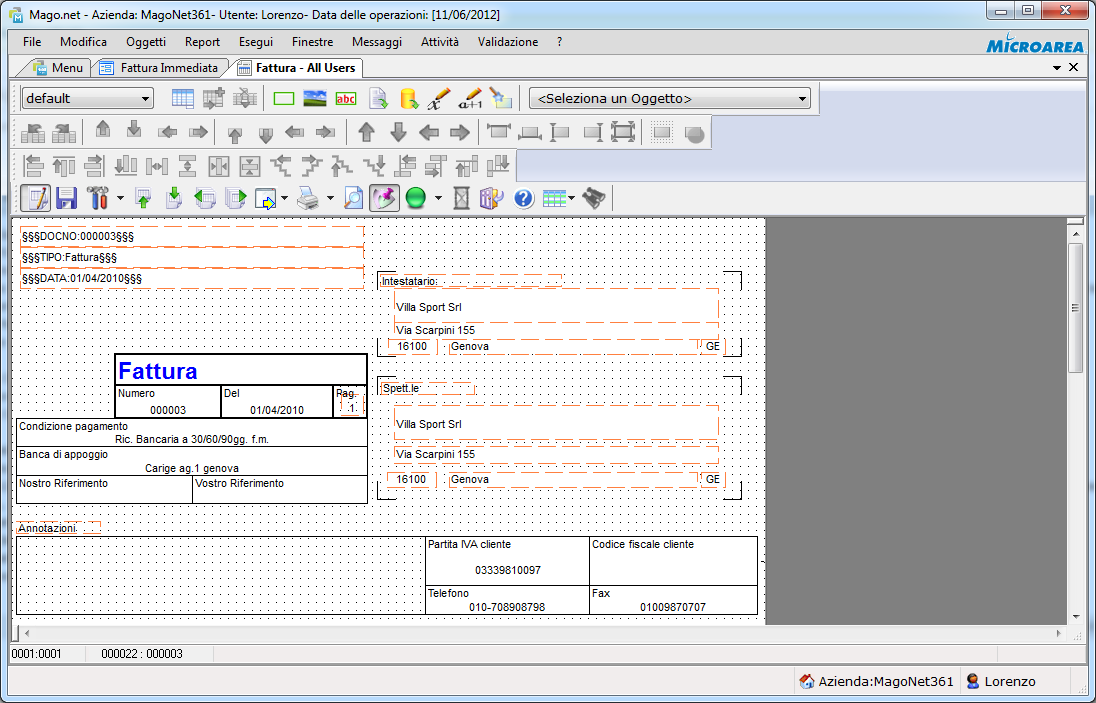
Task: Expand the arrow next to the green circle
Action: tap(438, 198)
